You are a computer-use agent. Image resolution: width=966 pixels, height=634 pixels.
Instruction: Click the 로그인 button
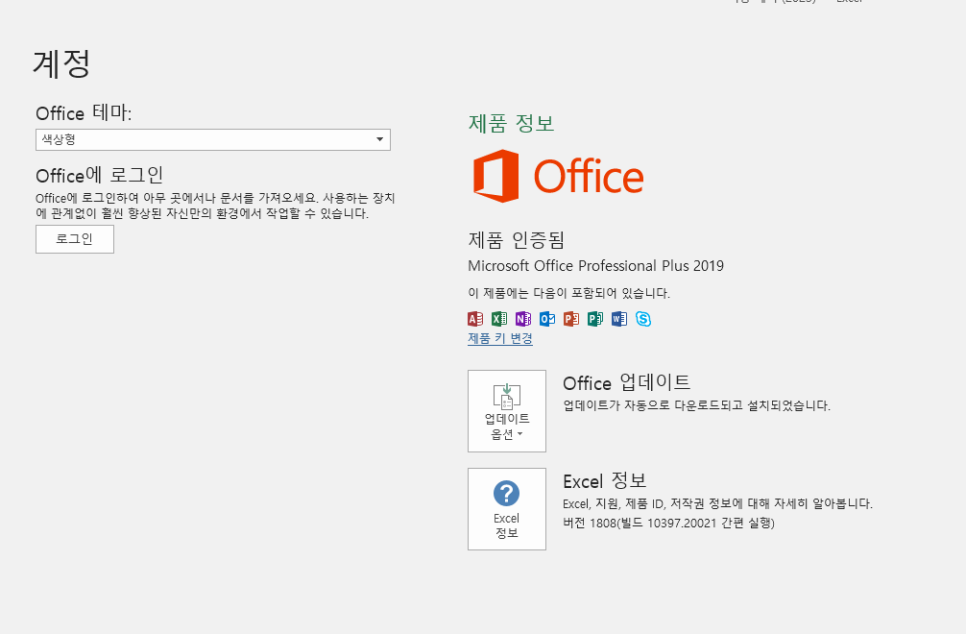point(75,239)
